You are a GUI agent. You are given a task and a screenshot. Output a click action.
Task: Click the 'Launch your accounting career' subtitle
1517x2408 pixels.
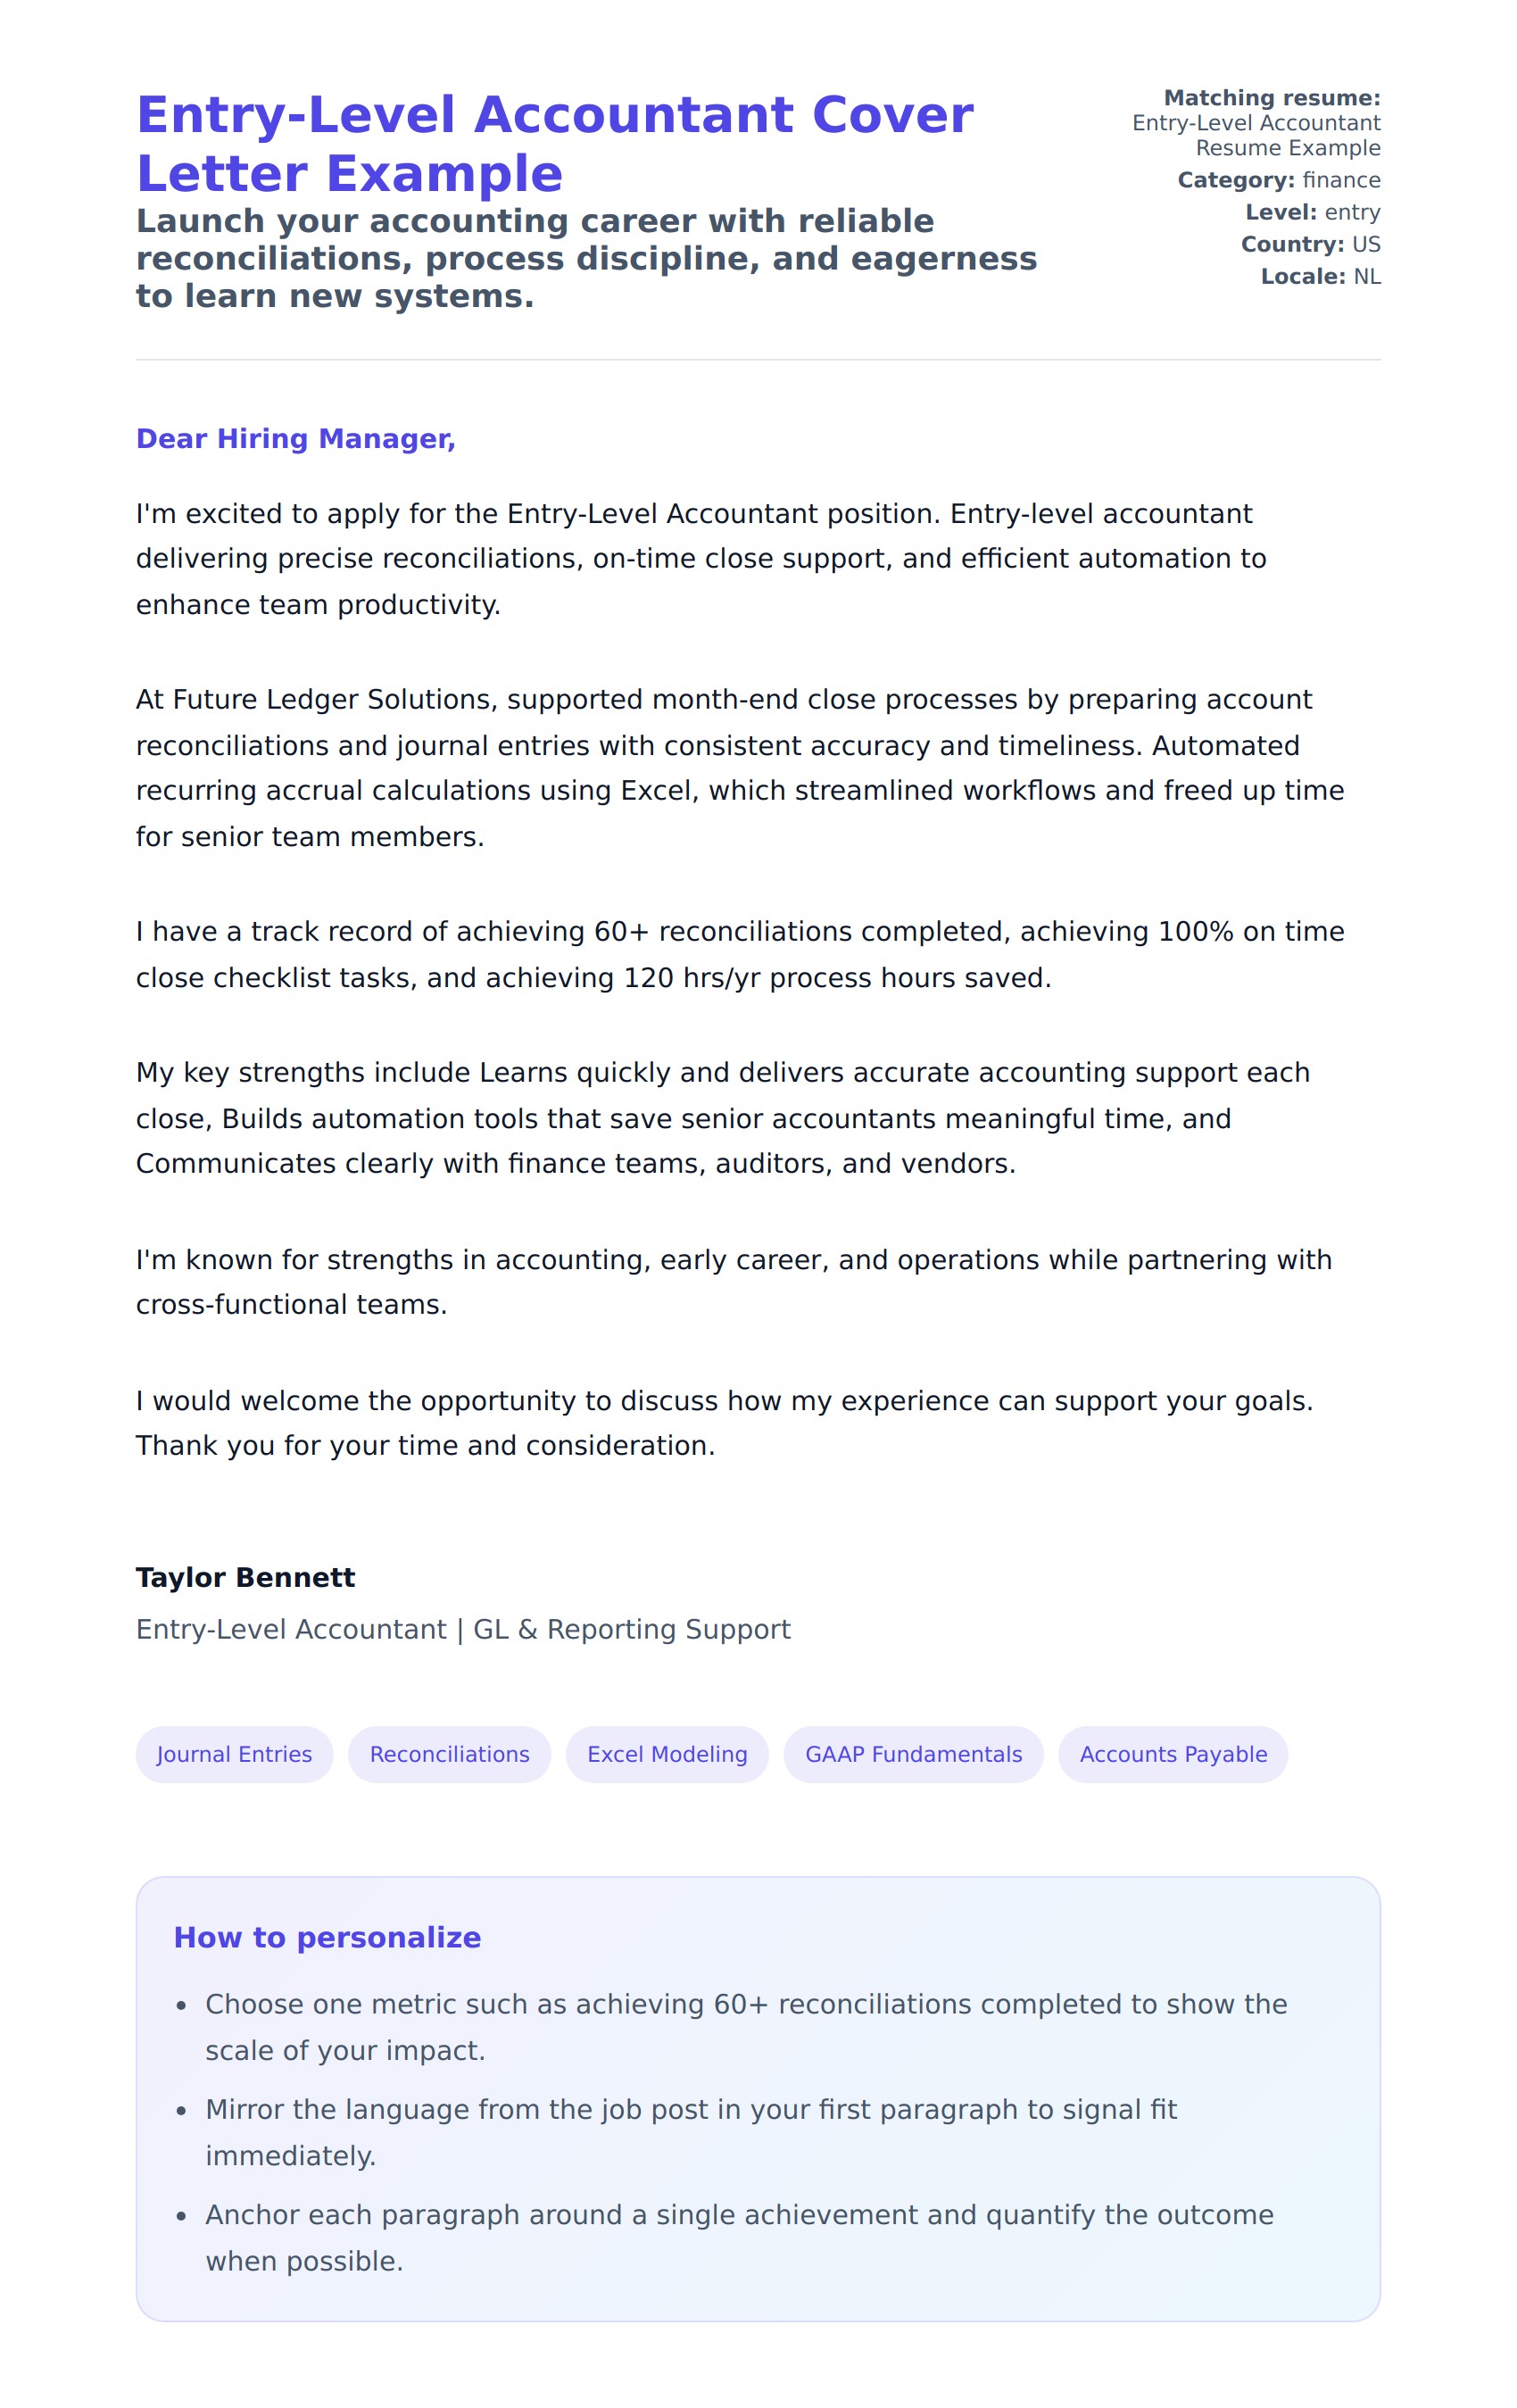pyautogui.click(x=586, y=258)
